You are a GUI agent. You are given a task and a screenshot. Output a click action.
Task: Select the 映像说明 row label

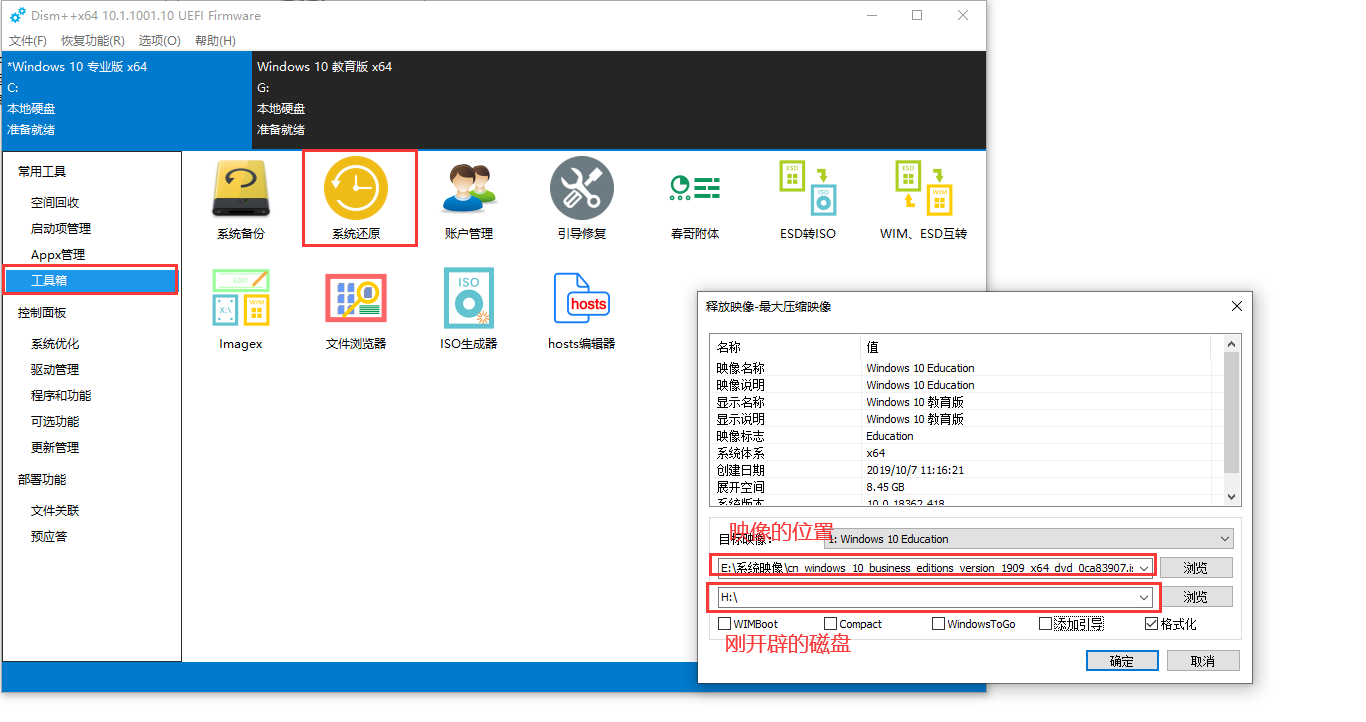[741, 385]
